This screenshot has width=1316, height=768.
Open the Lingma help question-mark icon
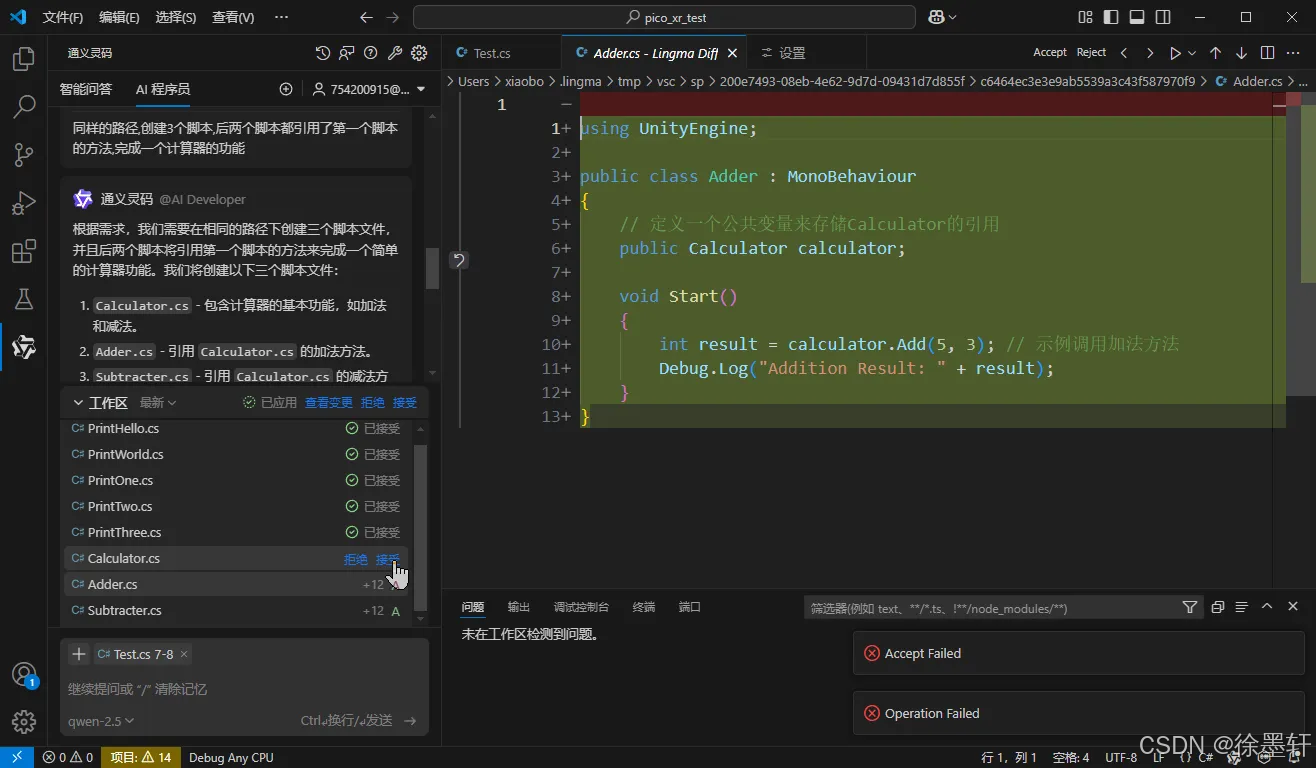[371, 53]
